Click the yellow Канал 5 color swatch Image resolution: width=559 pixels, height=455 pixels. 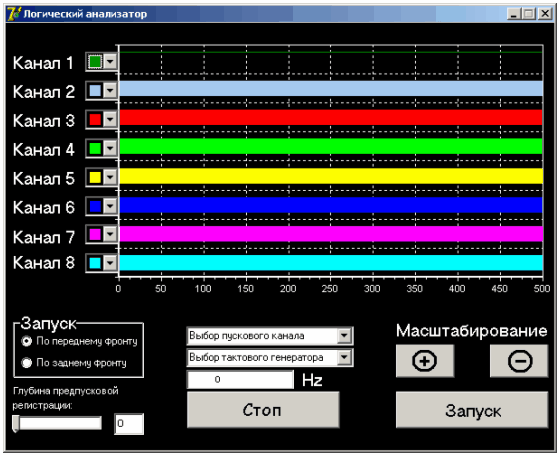pyautogui.click(x=95, y=177)
